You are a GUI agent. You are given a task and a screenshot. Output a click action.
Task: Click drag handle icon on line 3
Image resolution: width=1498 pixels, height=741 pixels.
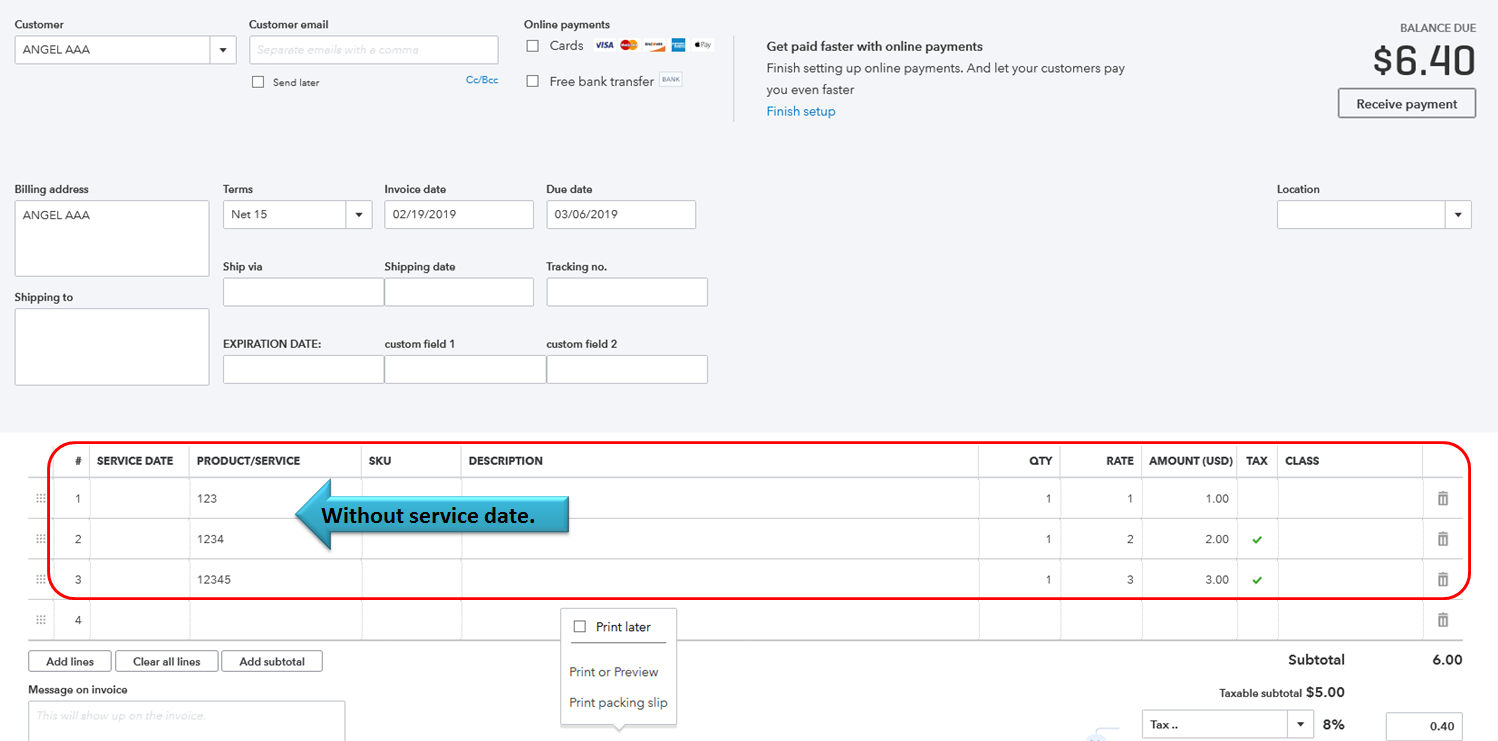tap(41, 579)
